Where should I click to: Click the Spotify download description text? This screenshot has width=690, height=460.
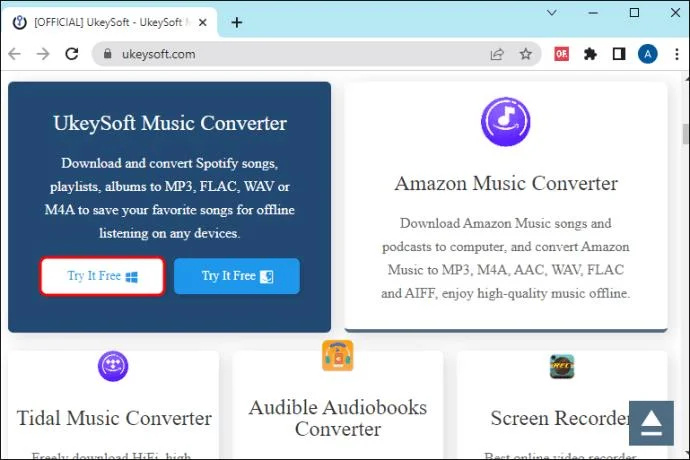(x=169, y=198)
